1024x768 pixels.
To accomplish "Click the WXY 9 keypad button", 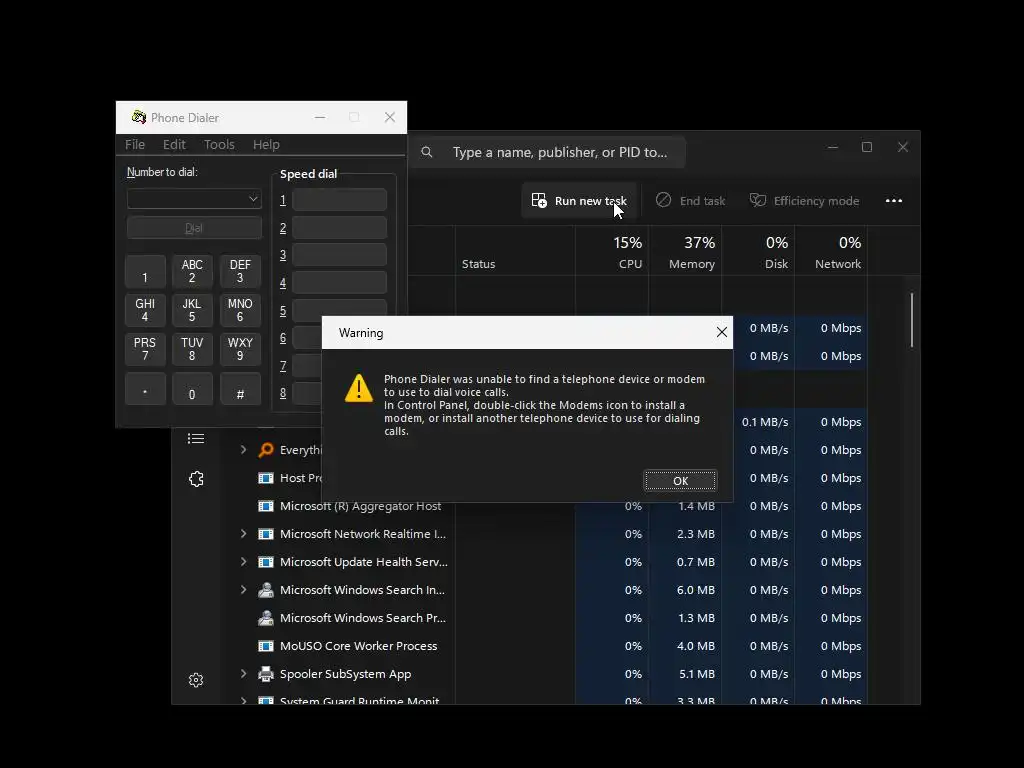I will pos(240,349).
